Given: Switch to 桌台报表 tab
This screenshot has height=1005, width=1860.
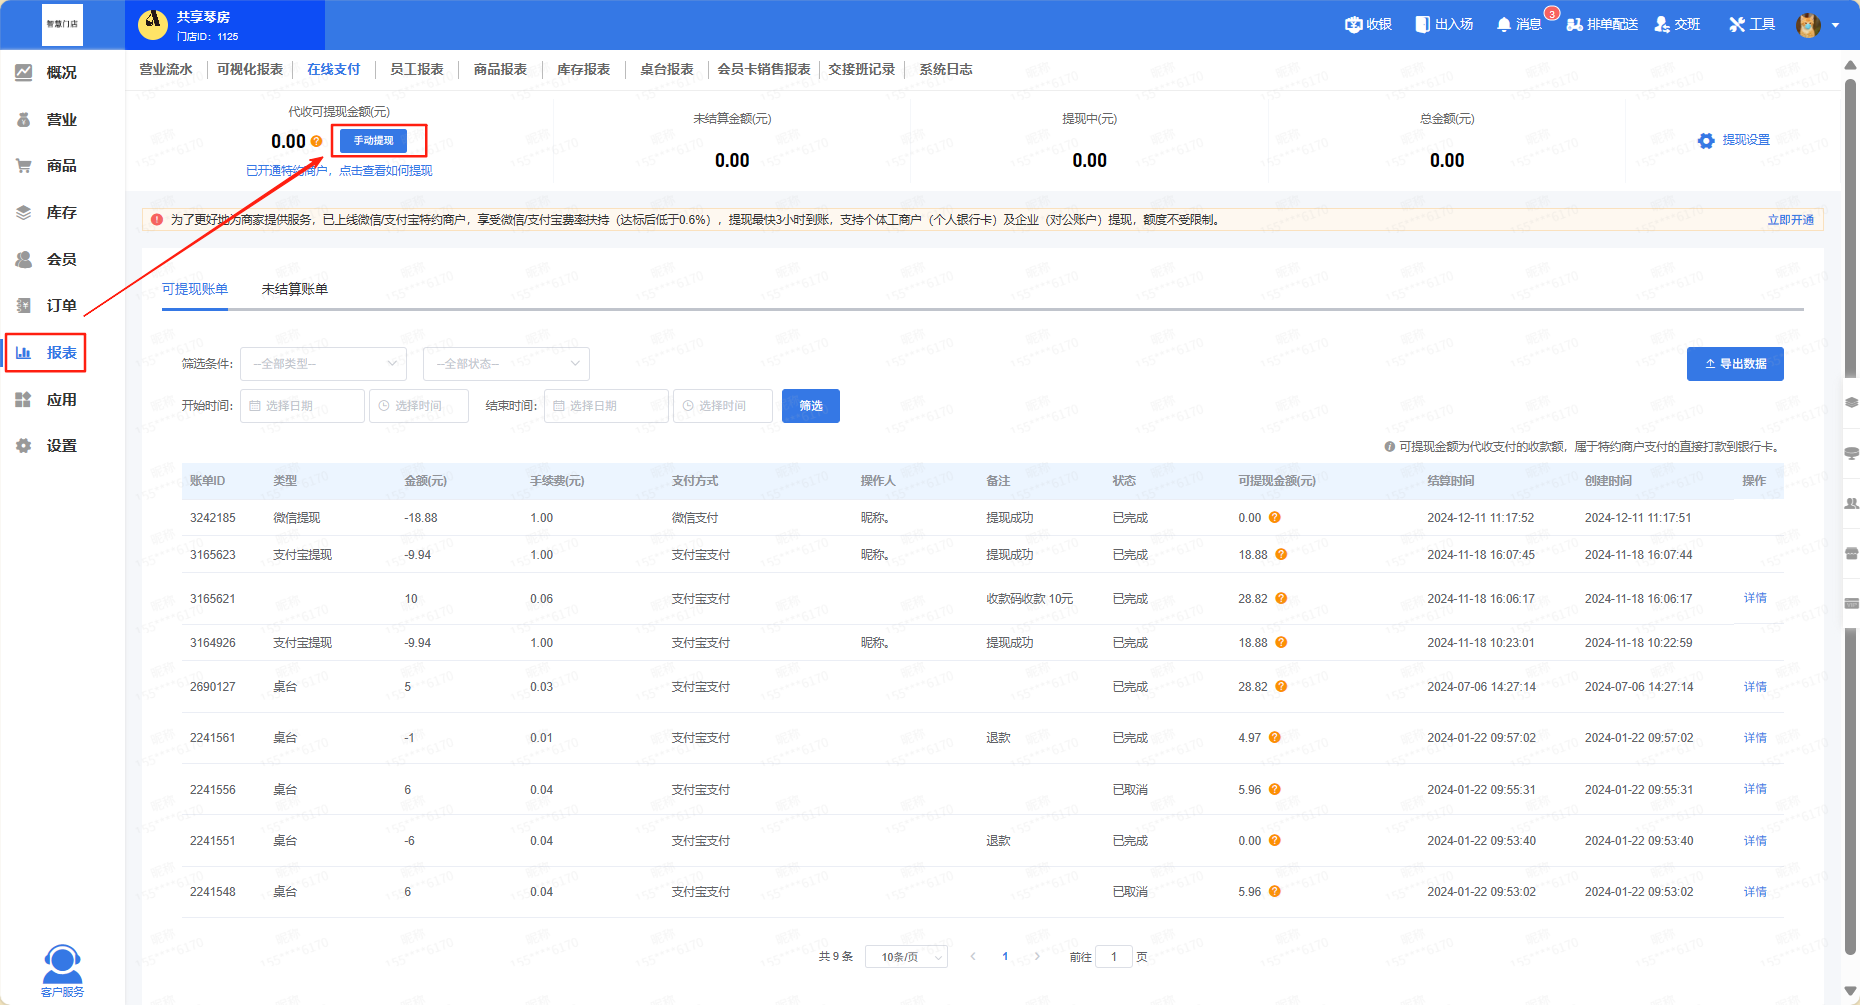Looking at the screenshot, I should [x=667, y=70].
